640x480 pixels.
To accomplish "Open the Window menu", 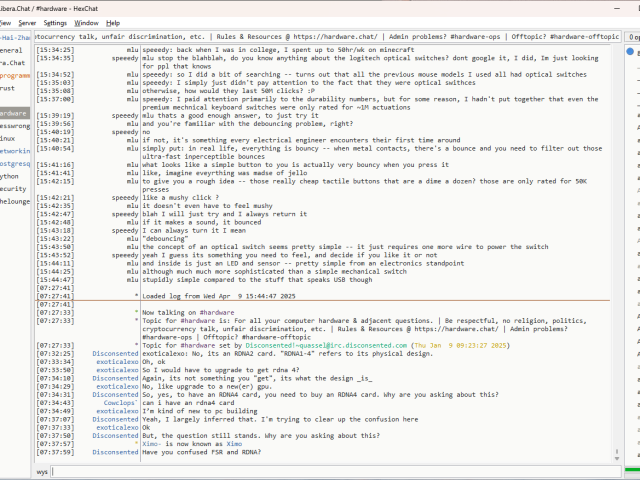I will click(87, 22).
